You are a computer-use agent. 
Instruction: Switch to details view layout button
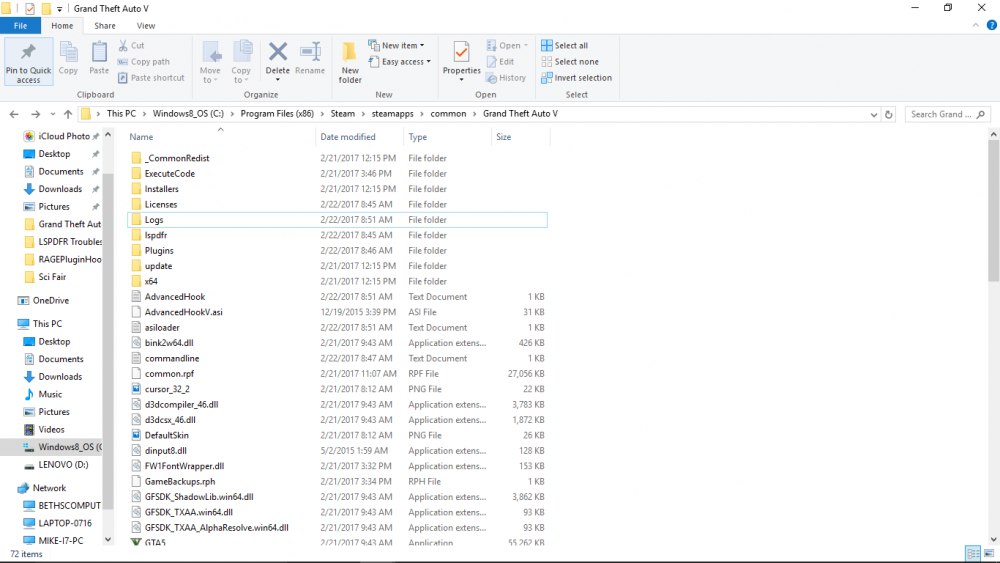pos(973,553)
